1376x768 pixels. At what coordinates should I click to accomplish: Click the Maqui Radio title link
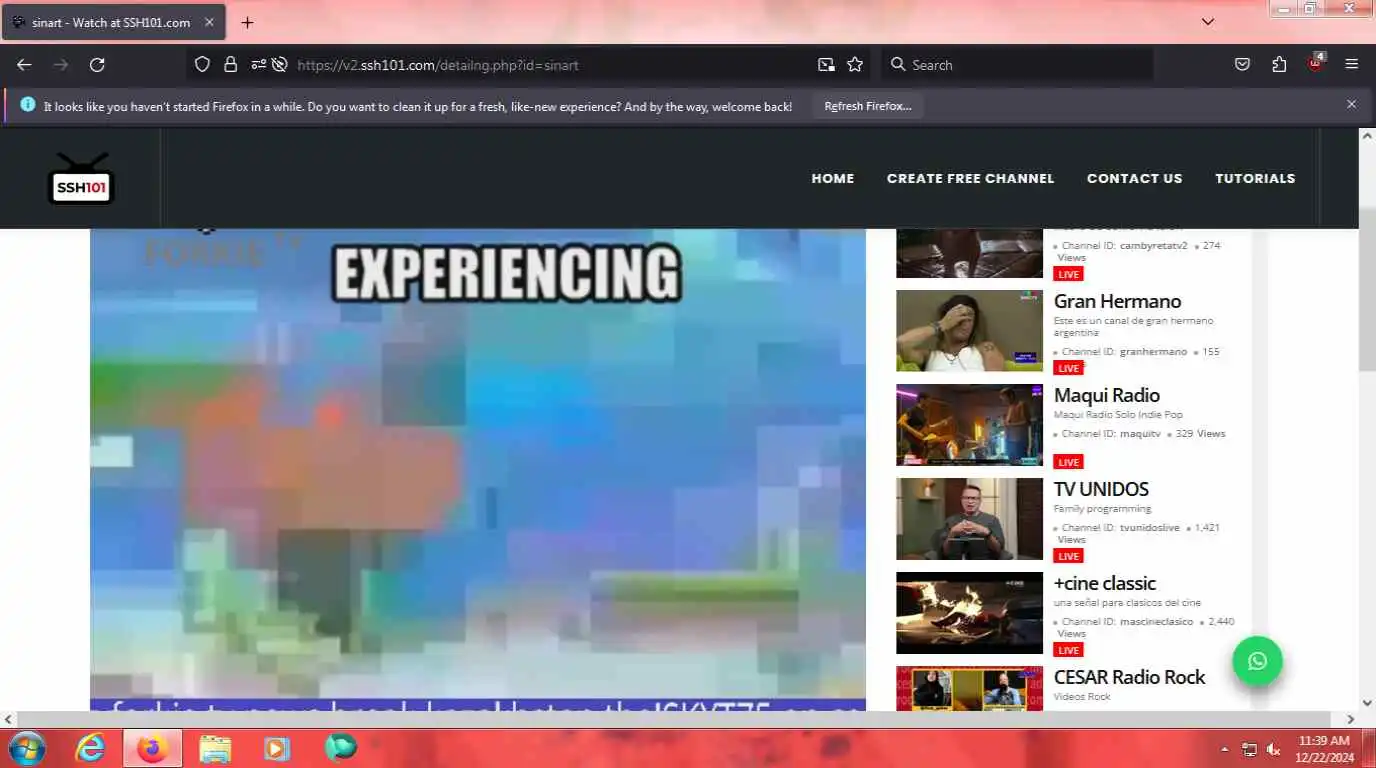point(1107,395)
